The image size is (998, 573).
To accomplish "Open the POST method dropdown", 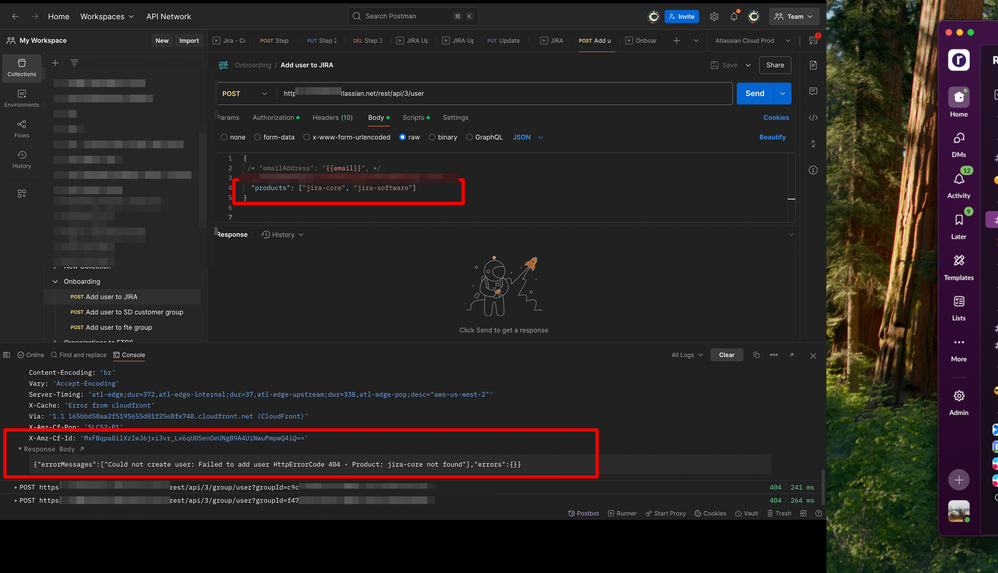I will (x=244, y=94).
